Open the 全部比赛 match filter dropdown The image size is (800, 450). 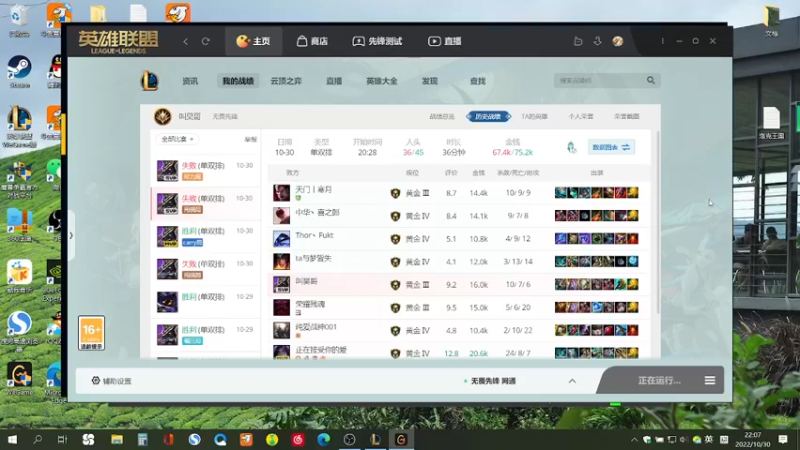tap(177, 139)
